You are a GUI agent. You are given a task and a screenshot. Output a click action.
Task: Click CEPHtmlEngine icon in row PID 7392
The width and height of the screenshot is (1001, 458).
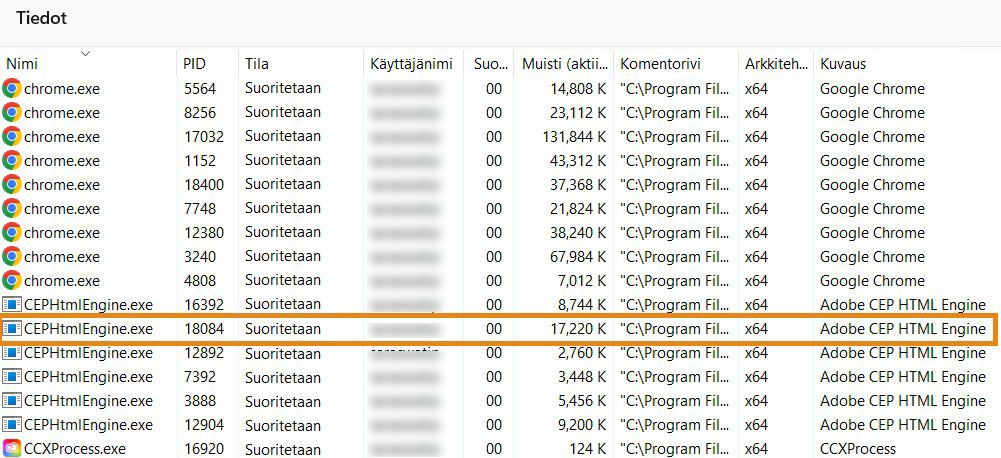12,377
